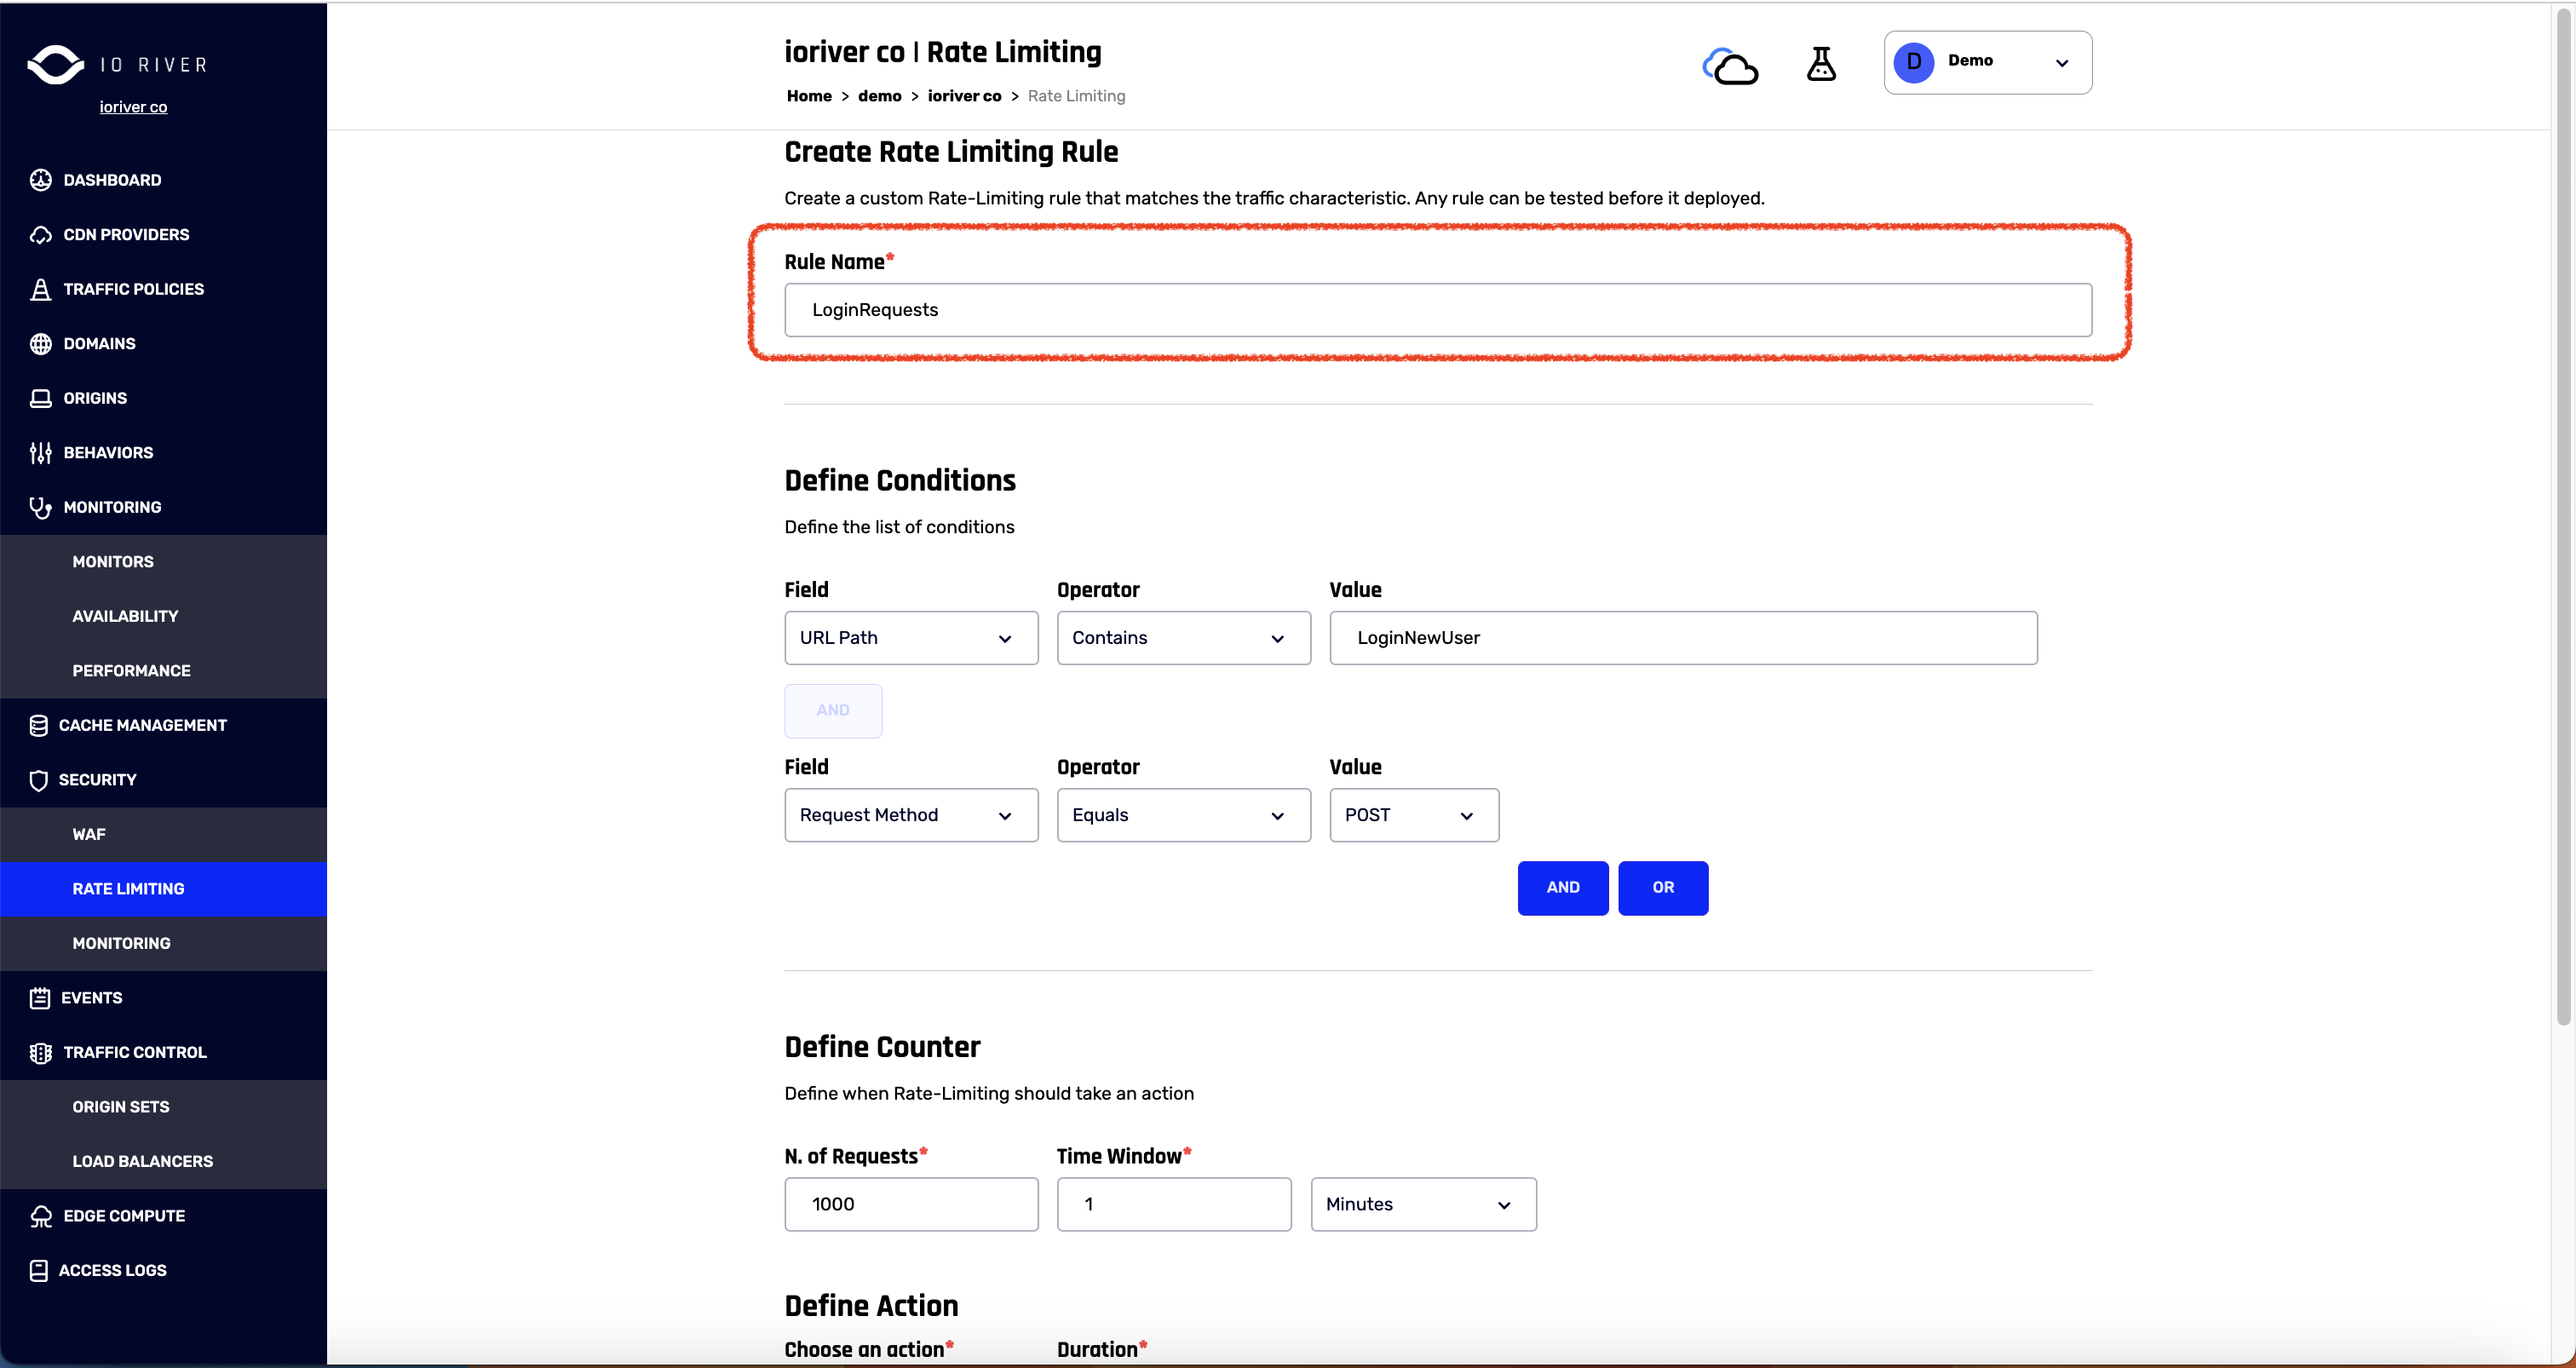Expand the Minutes time unit dropdown
Viewport: 2576px width, 1368px height.
click(1422, 1204)
